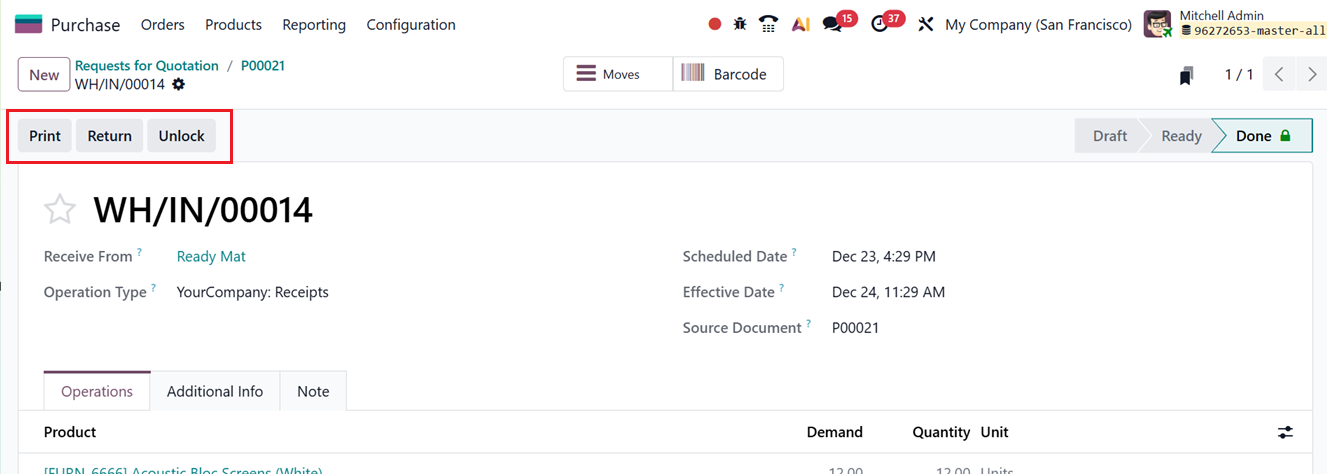Select the Note tab
The width and height of the screenshot is (1327, 474).
[313, 391]
